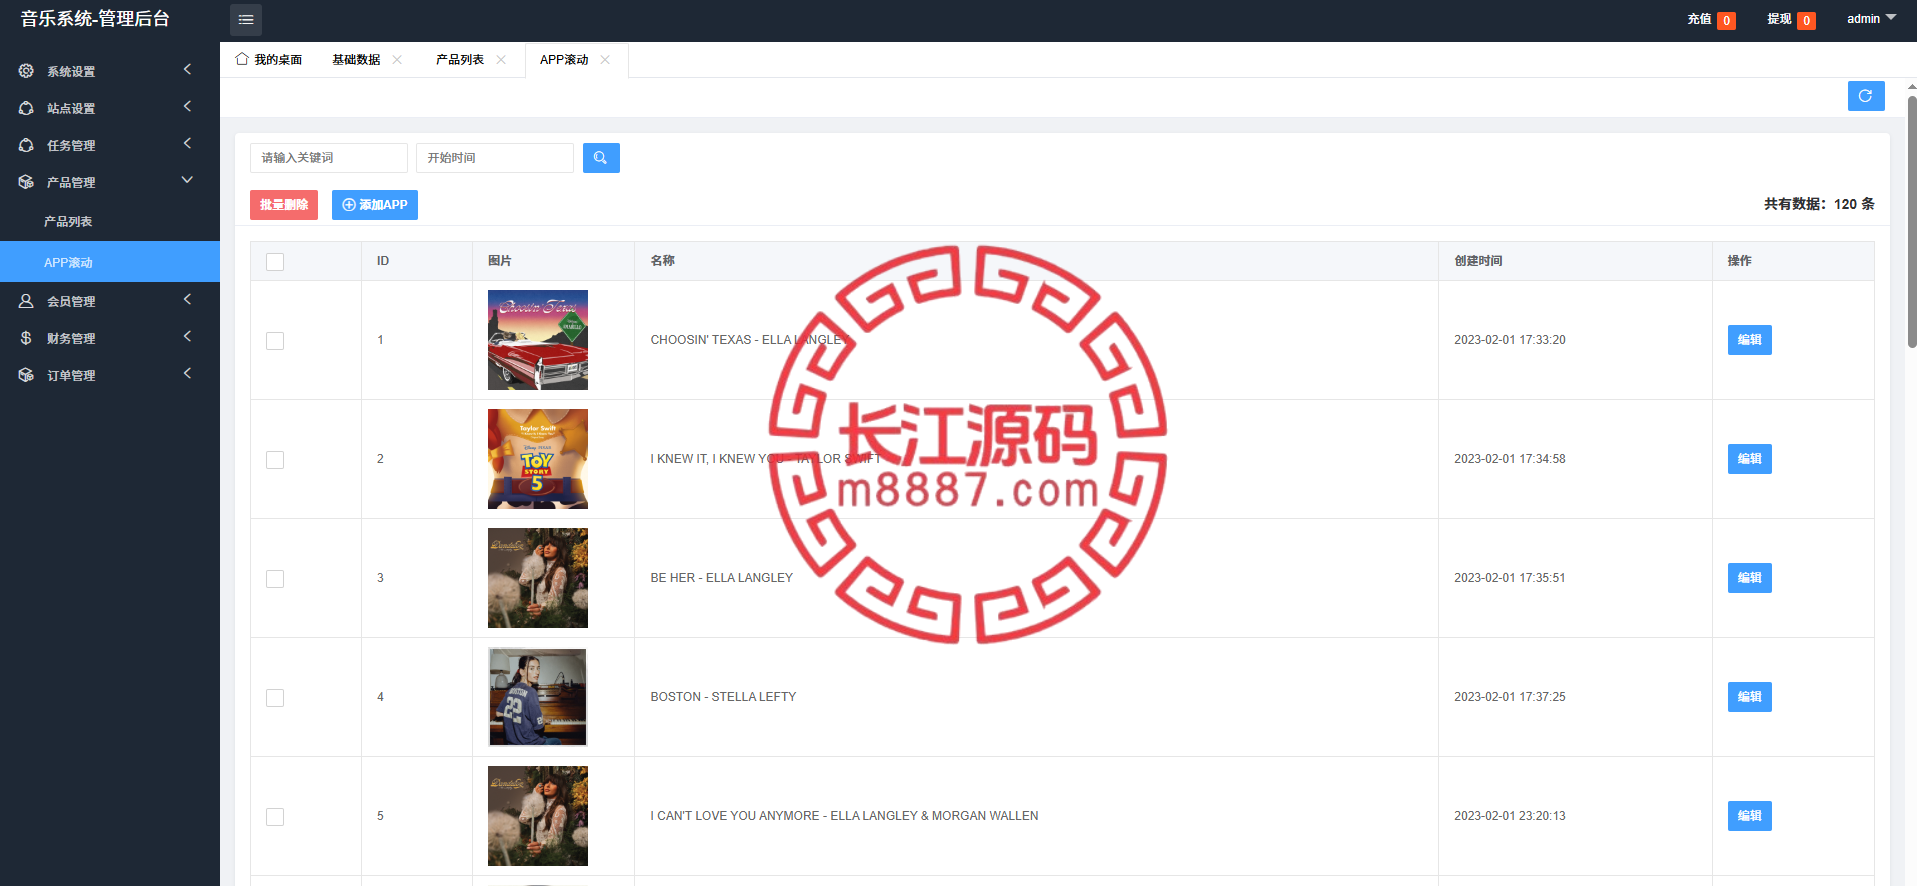Click the 音乐系统-管理后台 title
This screenshot has width=1917, height=886.
[95, 19]
